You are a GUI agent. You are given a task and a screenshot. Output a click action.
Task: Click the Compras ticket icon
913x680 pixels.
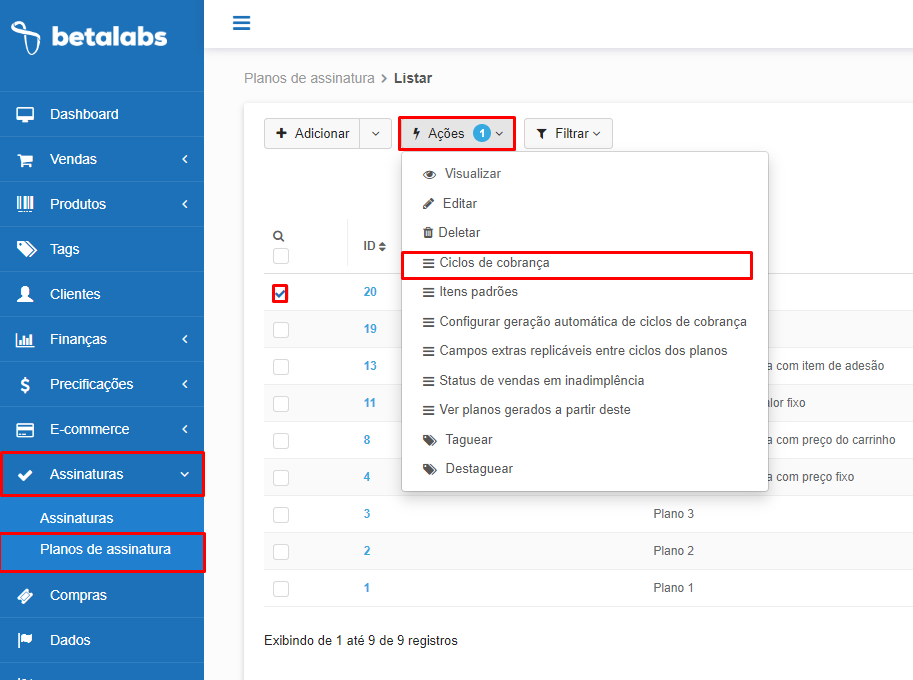click(x=25, y=596)
